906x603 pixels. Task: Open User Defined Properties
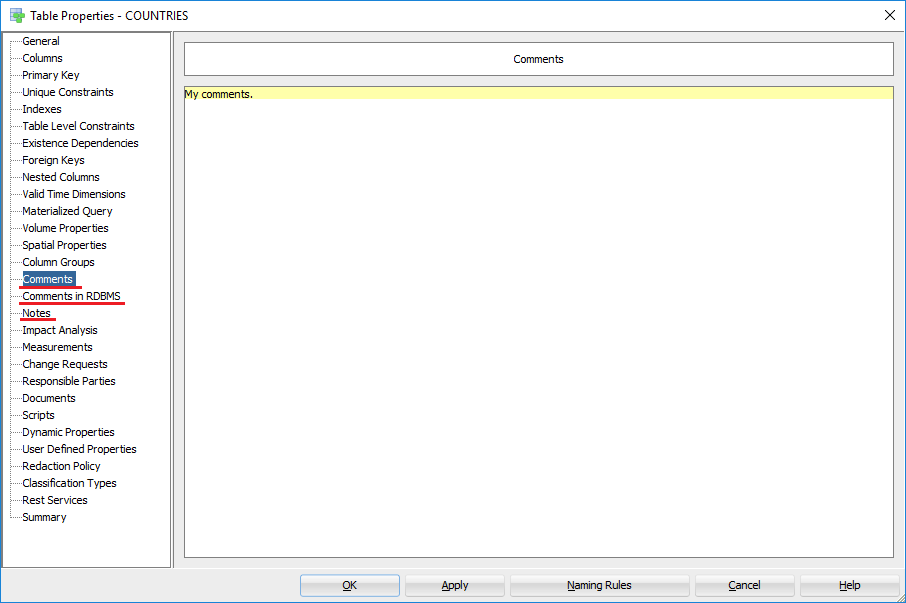click(79, 449)
